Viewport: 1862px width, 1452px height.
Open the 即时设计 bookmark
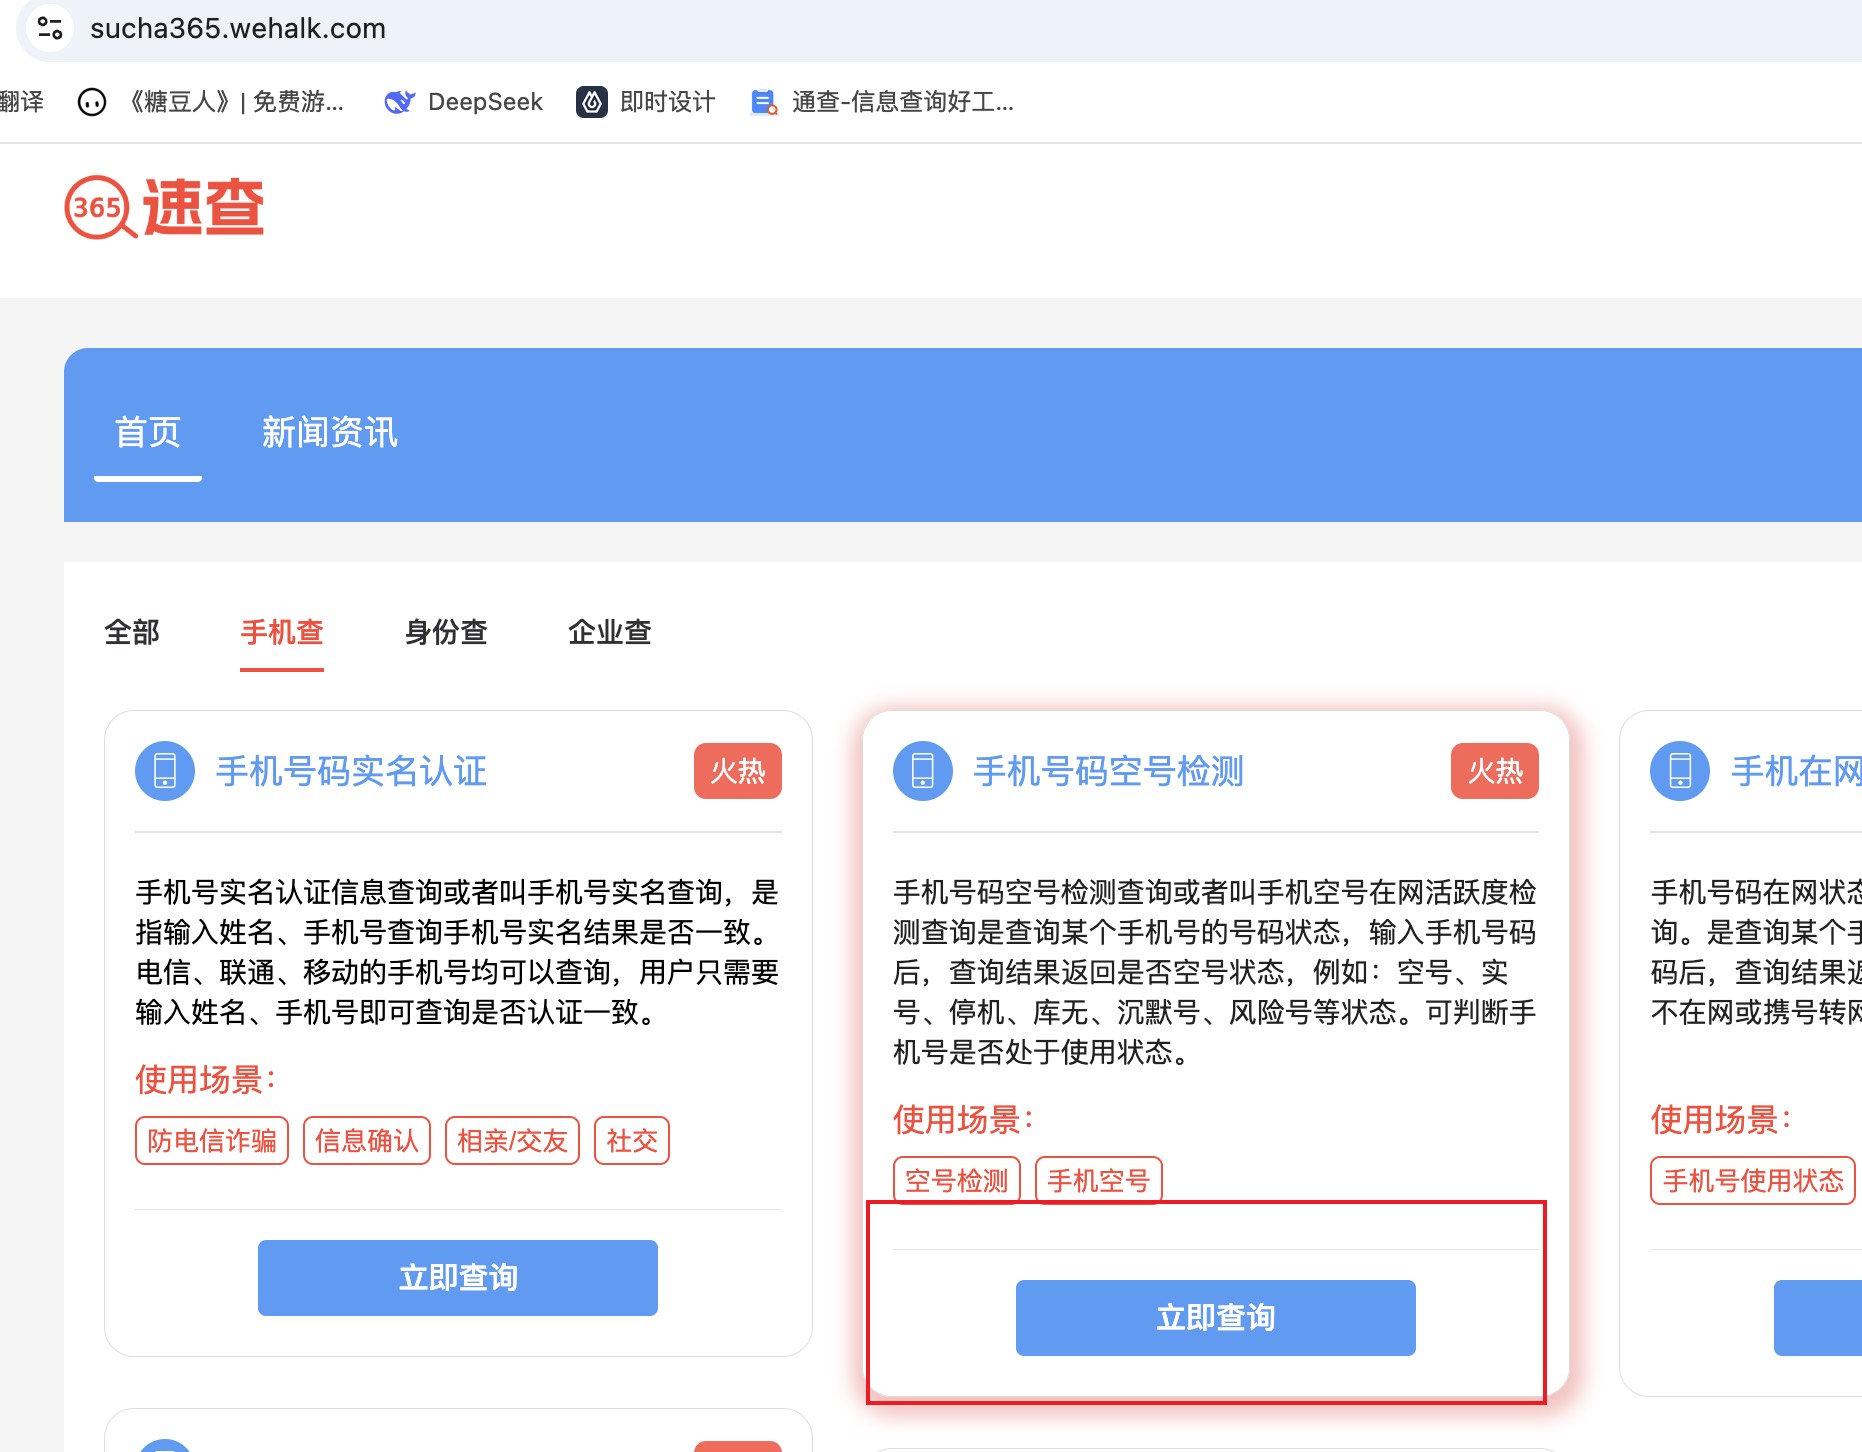[646, 102]
